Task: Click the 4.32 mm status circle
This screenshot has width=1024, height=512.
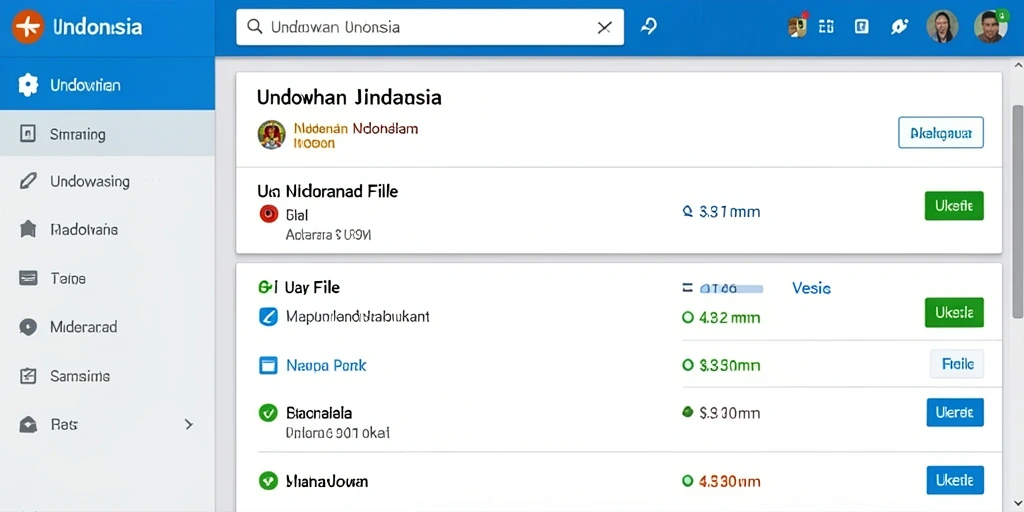Action: pyautogui.click(x=687, y=317)
